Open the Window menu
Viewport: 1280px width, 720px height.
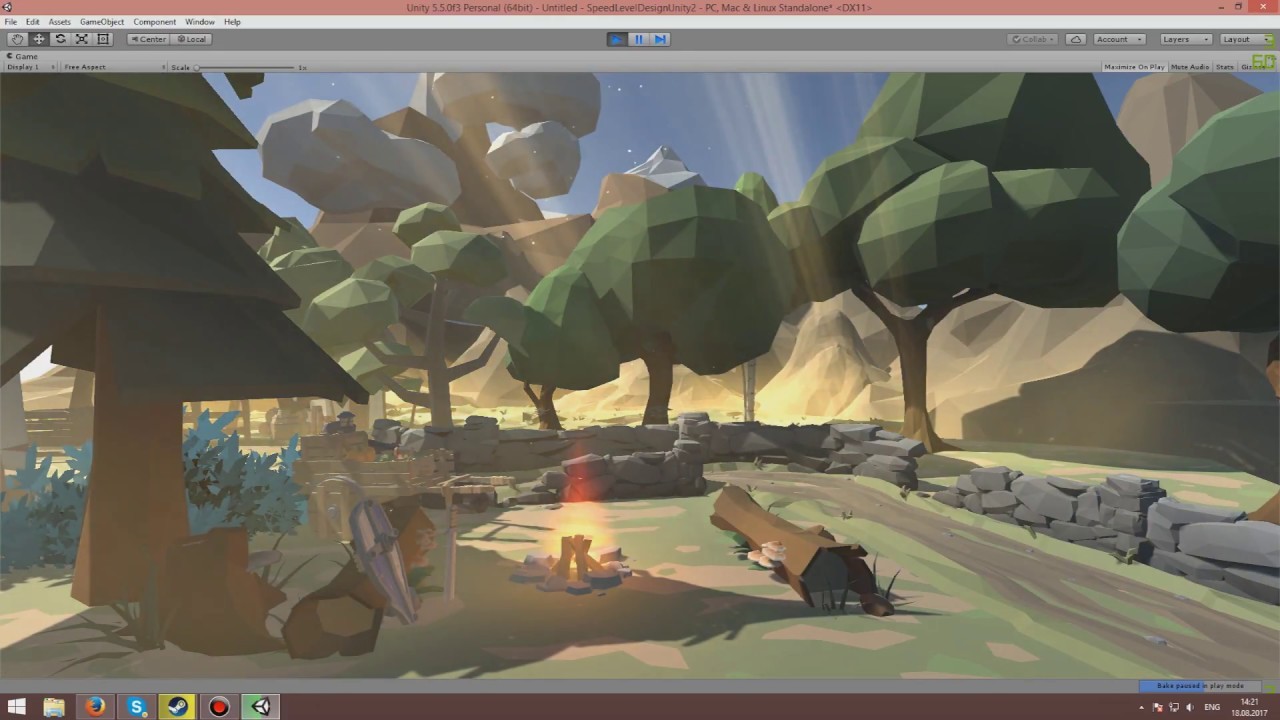pos(200,22)
